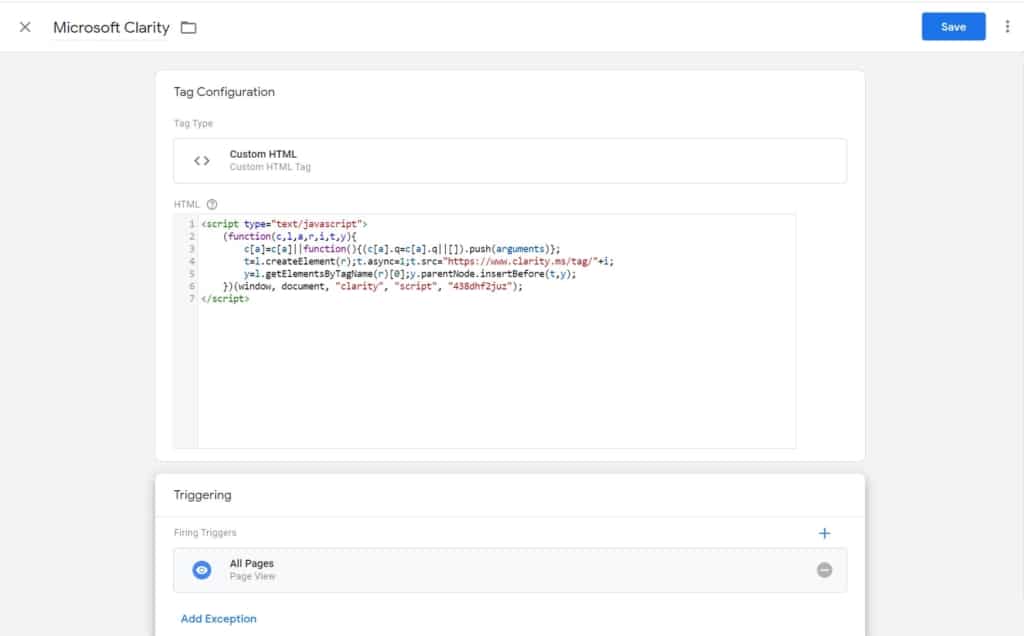Save the tag
Image resolution: width=1024 pixels, height=636 pixels.
tap(952, 27)
